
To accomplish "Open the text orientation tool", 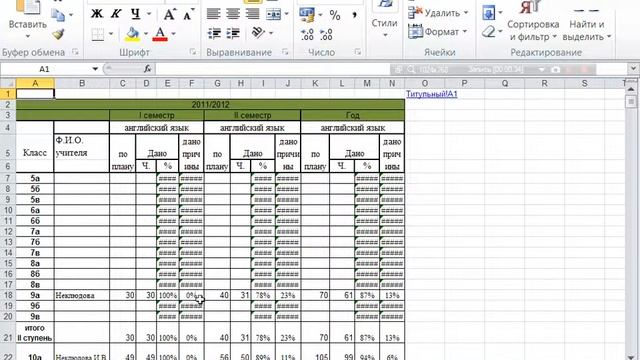I will (x=258, y=33).
